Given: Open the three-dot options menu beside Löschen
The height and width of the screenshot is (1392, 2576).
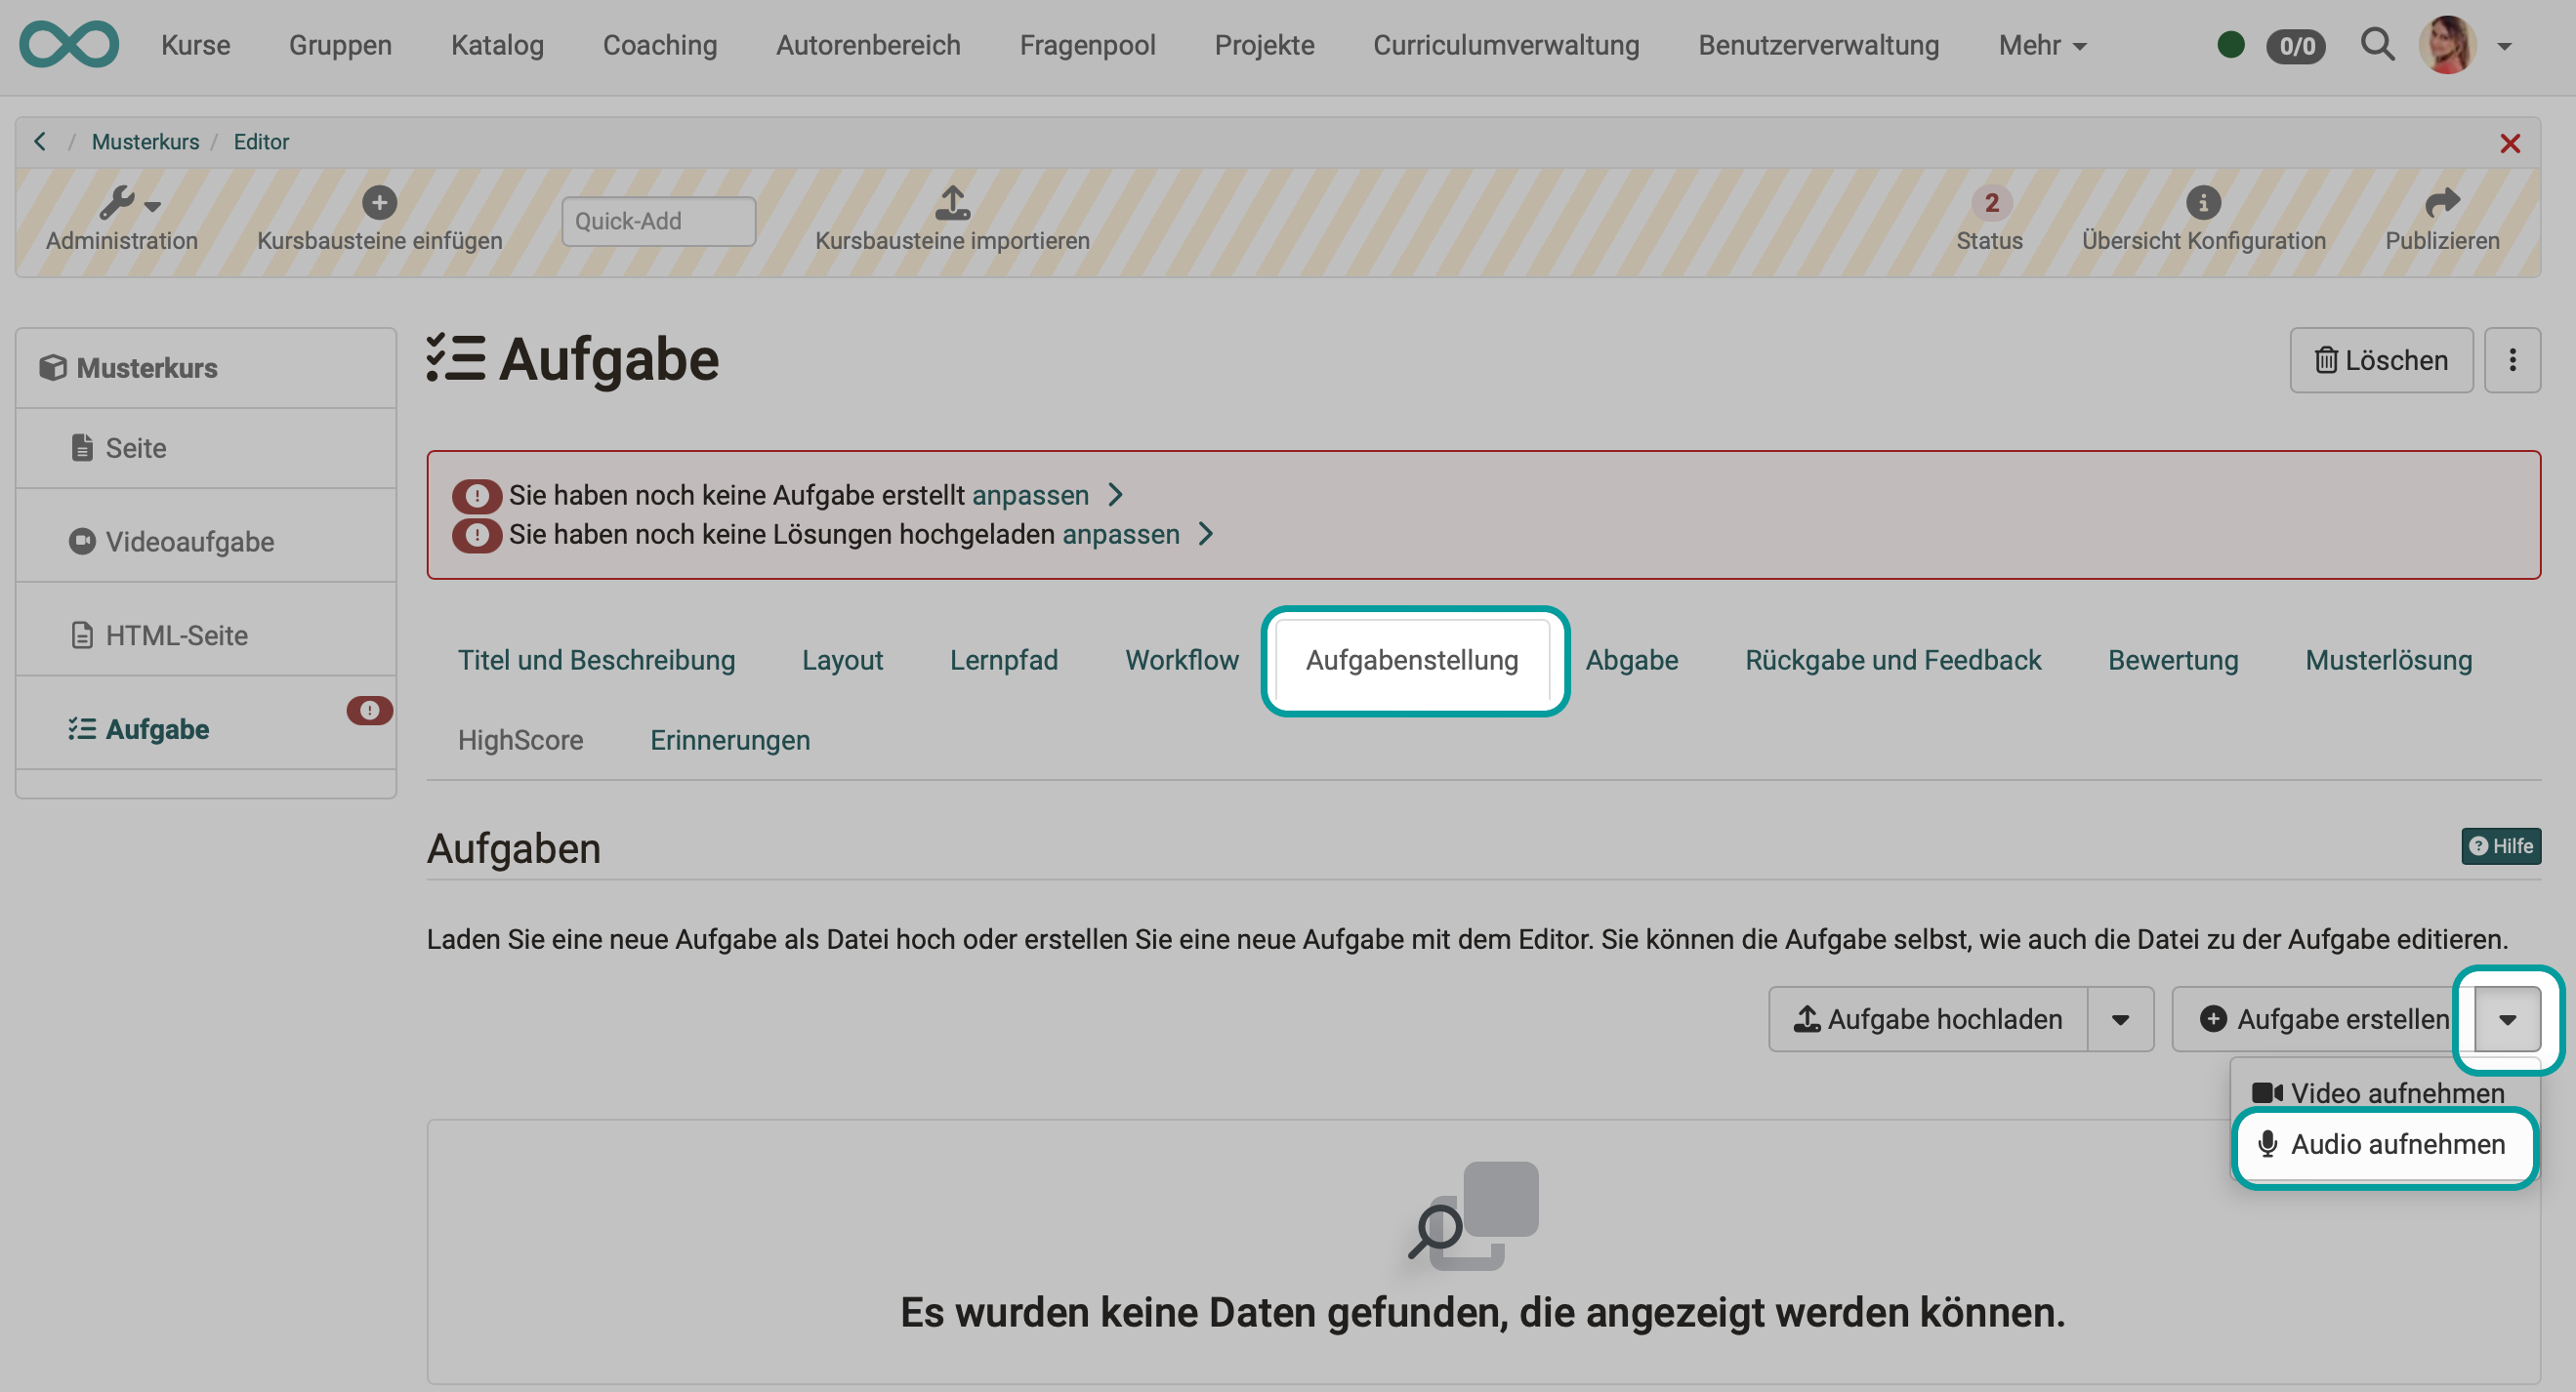Looking at the screenshot, I should coord(2513,360).
